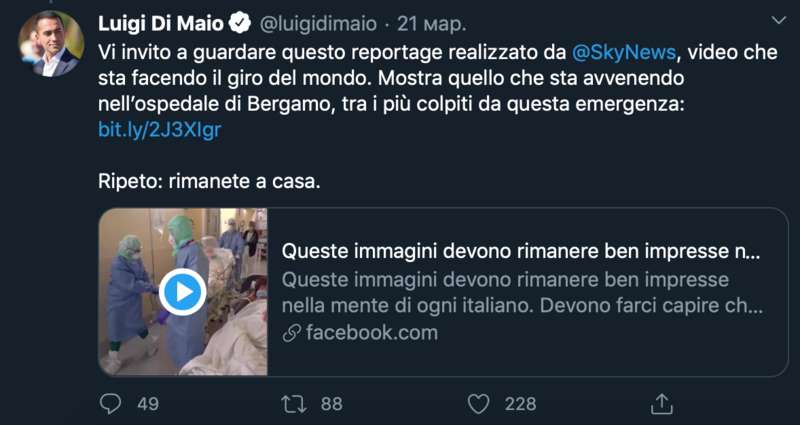Click the facebook.com source label
The height and width of the screenshot is (425, 800).
(372, 333)
